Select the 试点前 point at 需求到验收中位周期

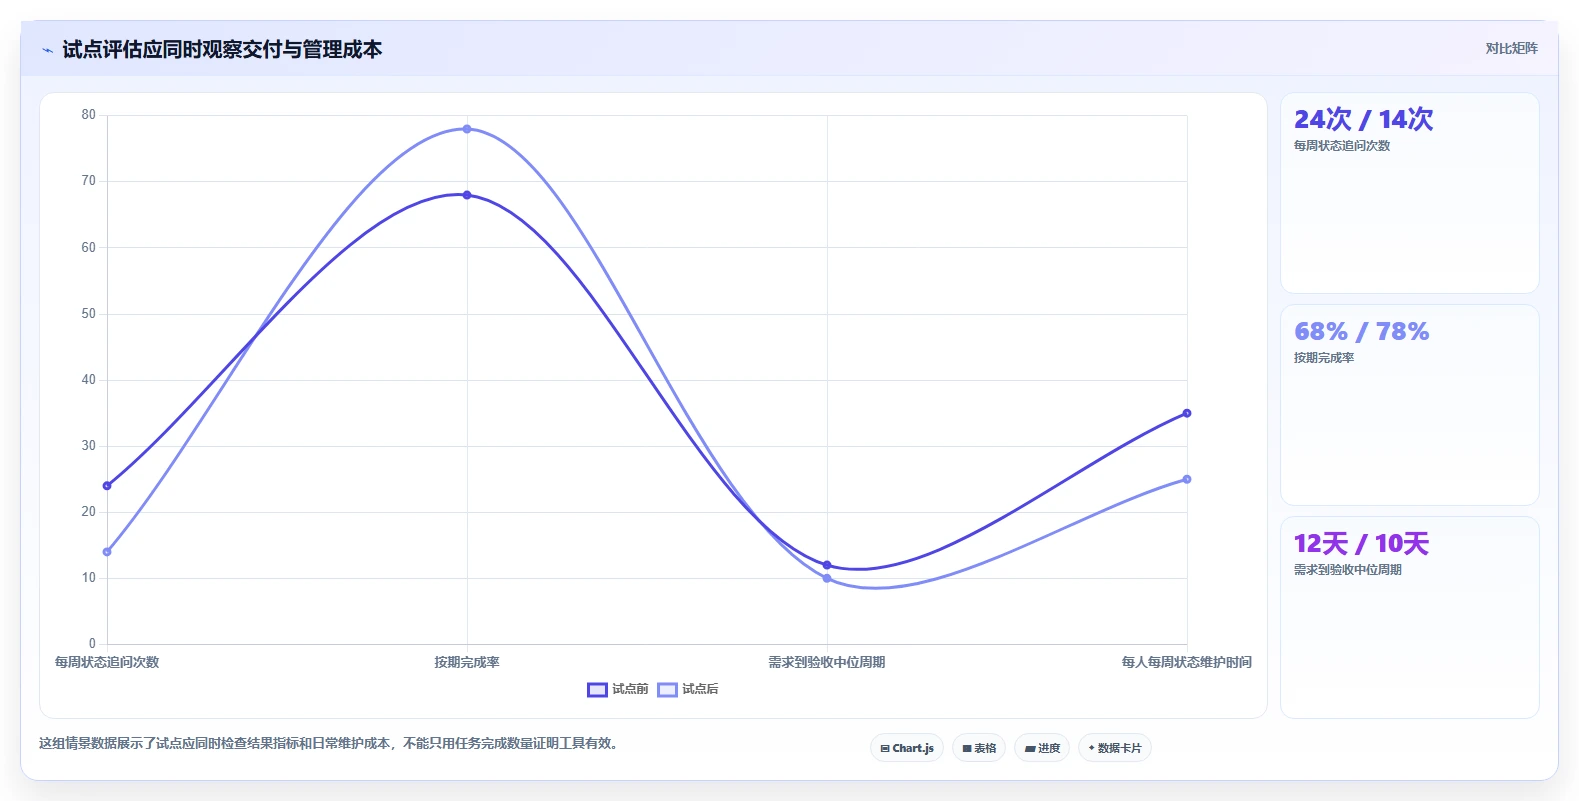[827, 565]
